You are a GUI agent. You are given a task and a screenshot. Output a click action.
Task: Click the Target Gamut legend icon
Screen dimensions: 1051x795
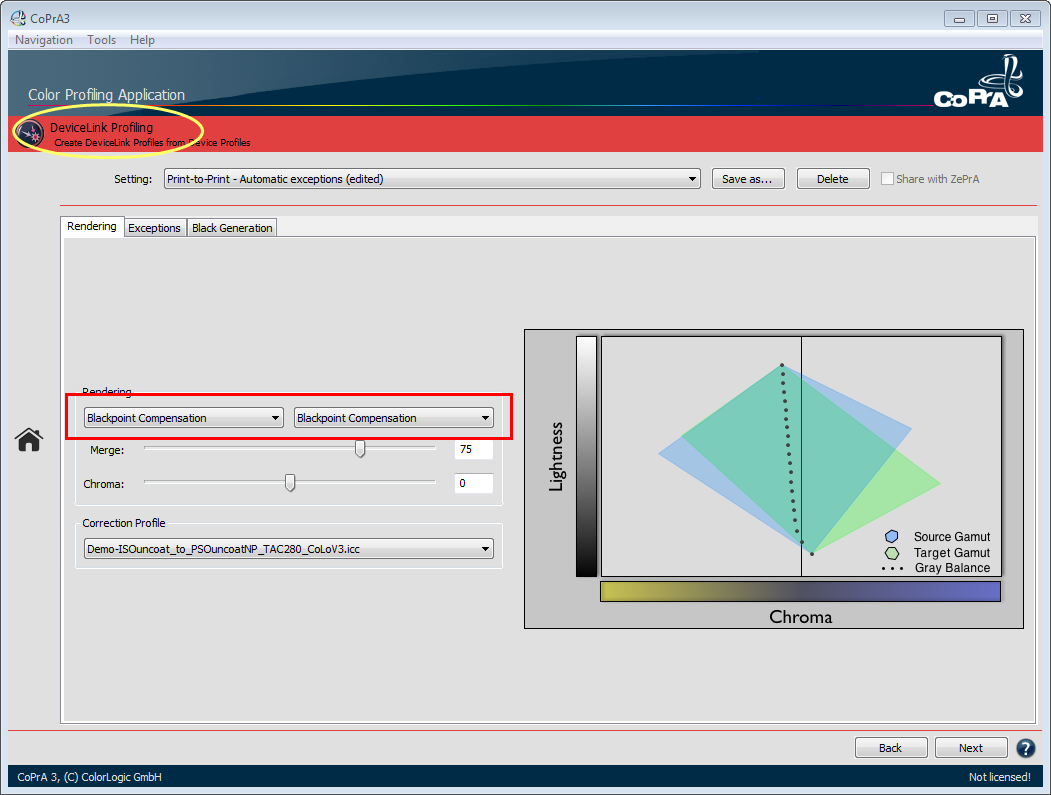[891, 553]
